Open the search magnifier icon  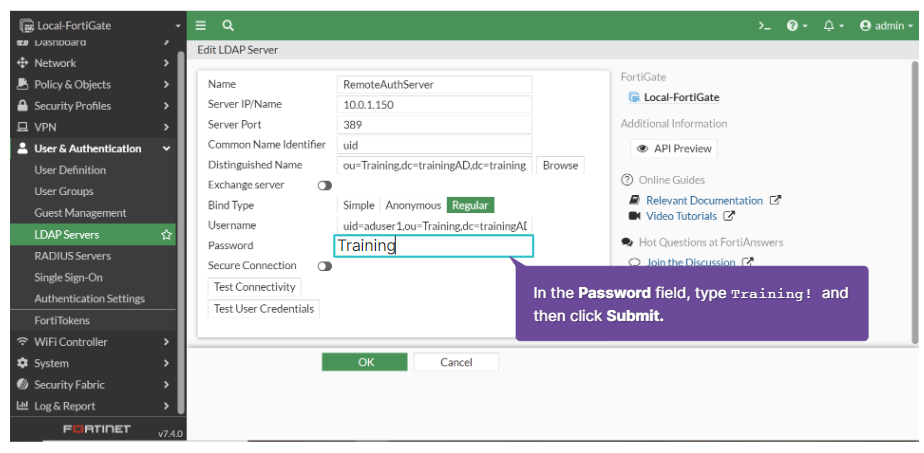(x=227, y=25)
